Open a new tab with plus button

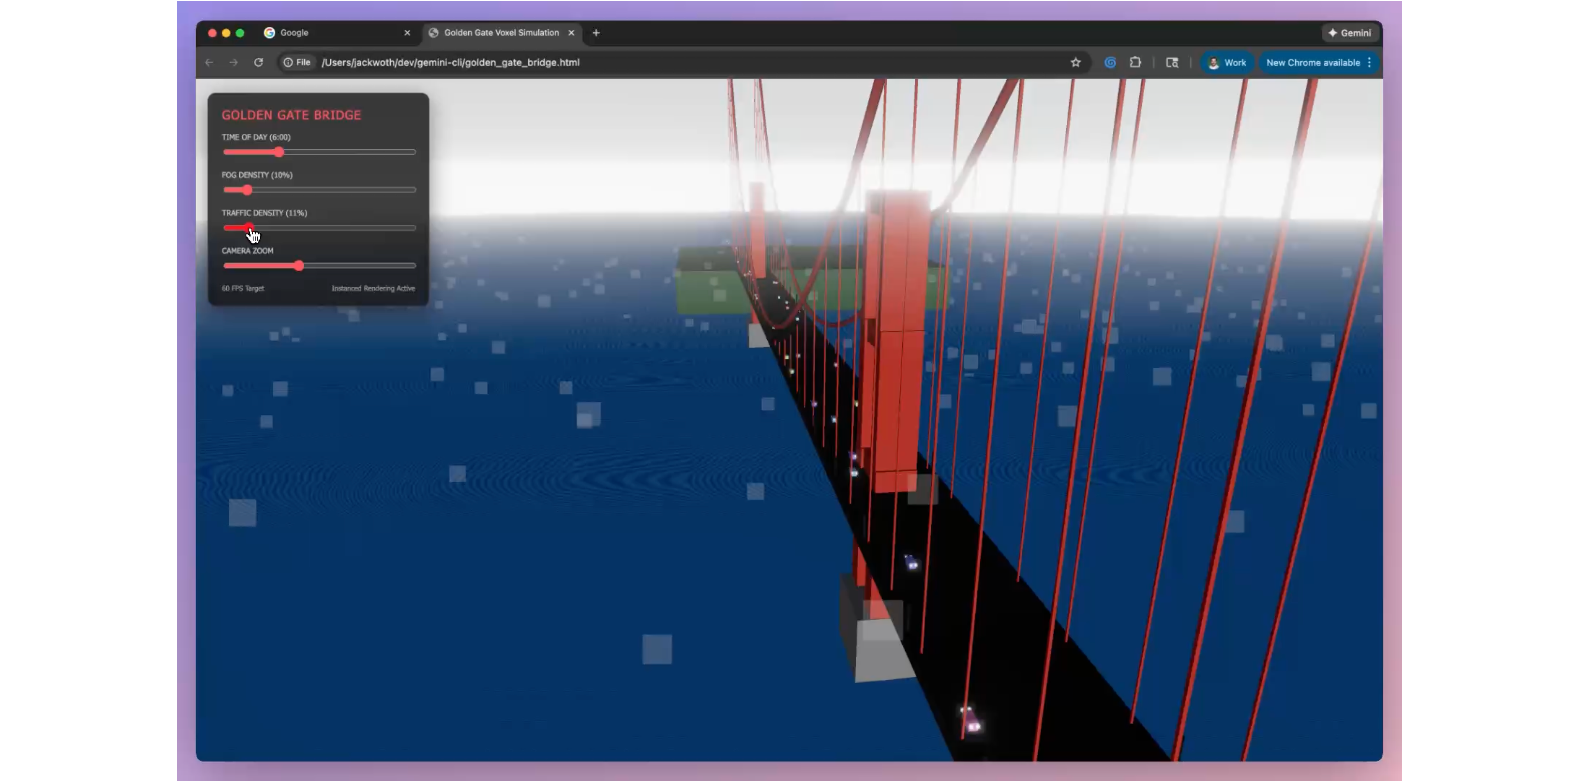pos(596,33)
